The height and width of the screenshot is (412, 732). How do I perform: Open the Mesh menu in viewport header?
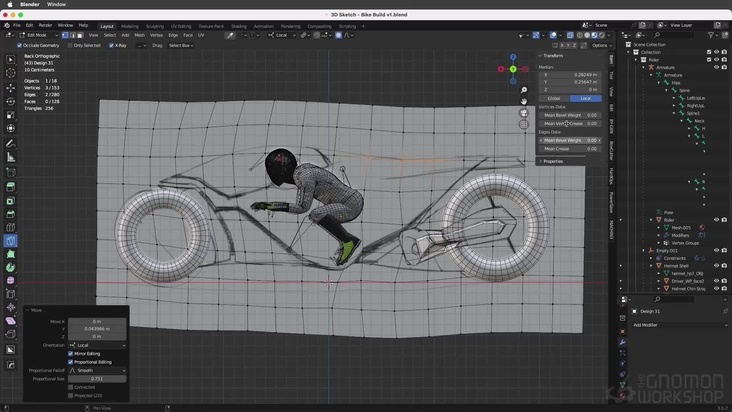(140, 35)
